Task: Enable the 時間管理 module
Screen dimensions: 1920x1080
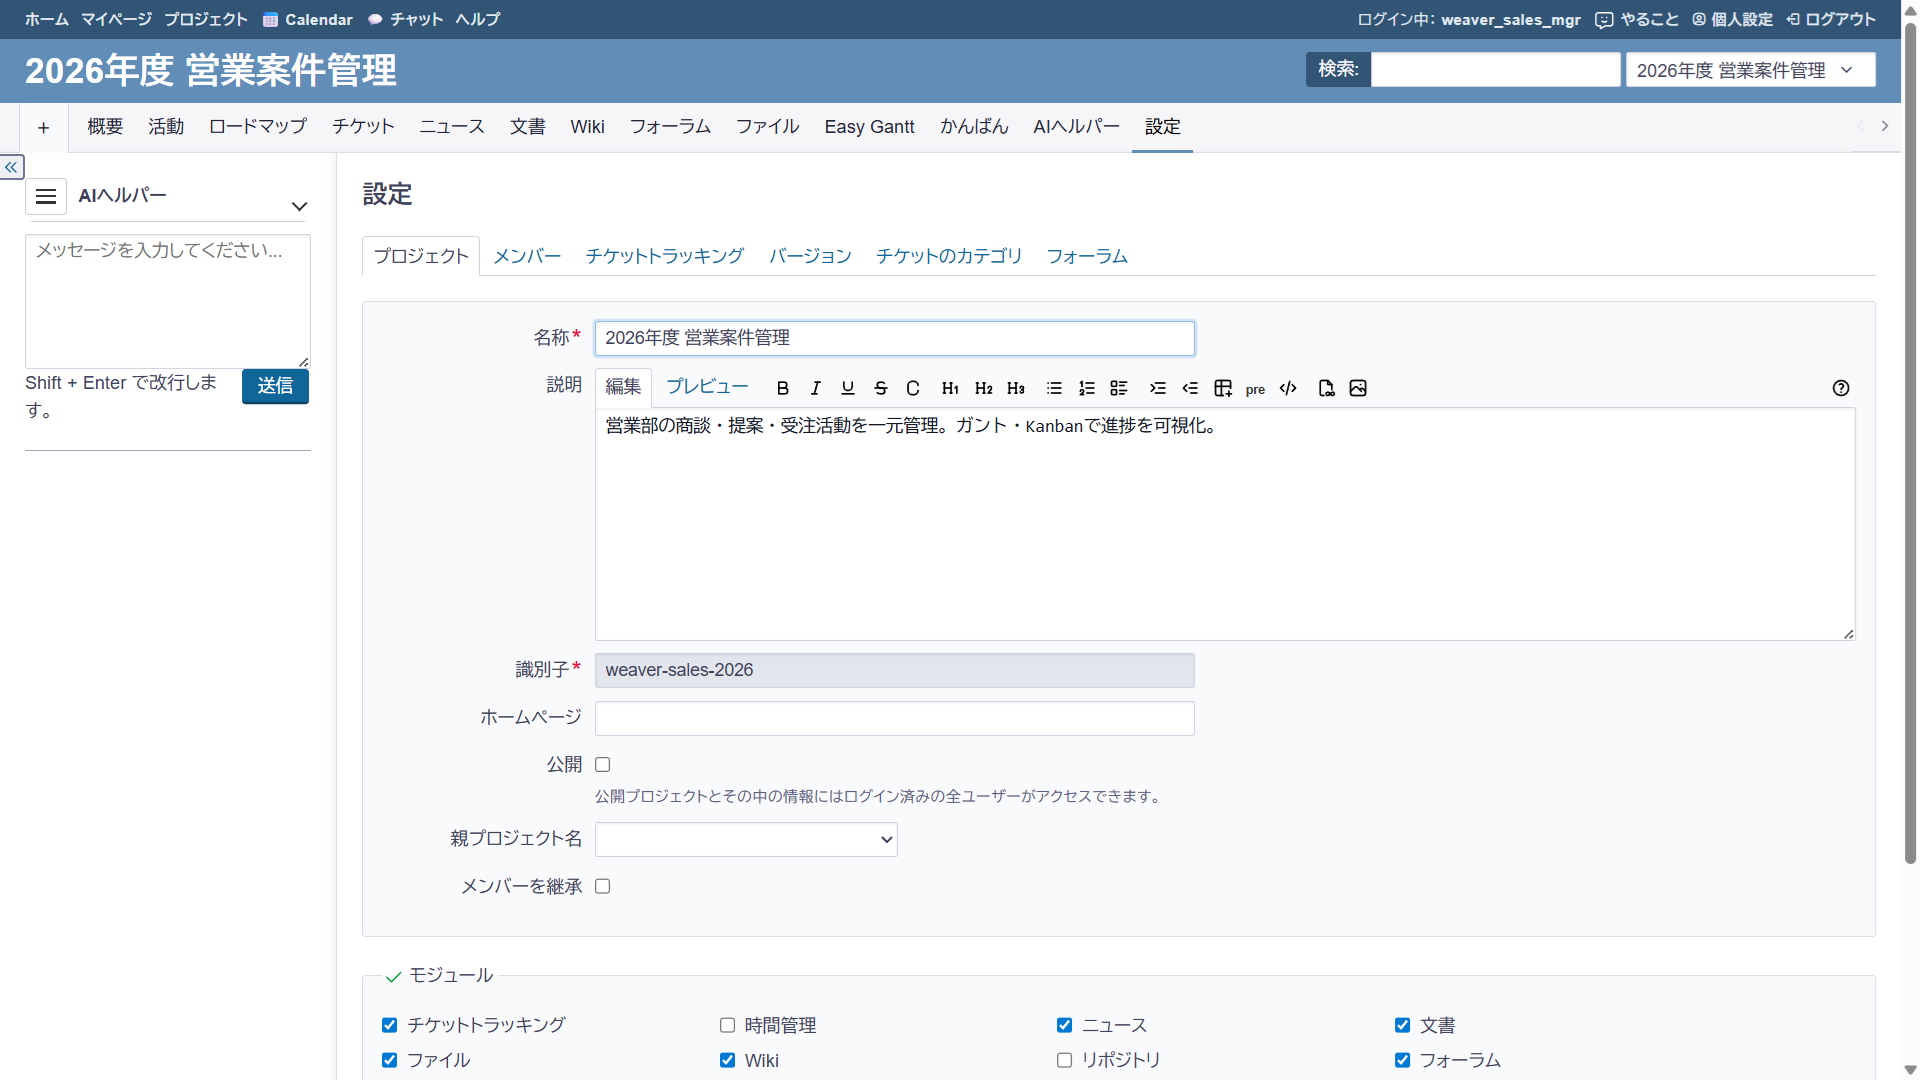Action: 728,1025
